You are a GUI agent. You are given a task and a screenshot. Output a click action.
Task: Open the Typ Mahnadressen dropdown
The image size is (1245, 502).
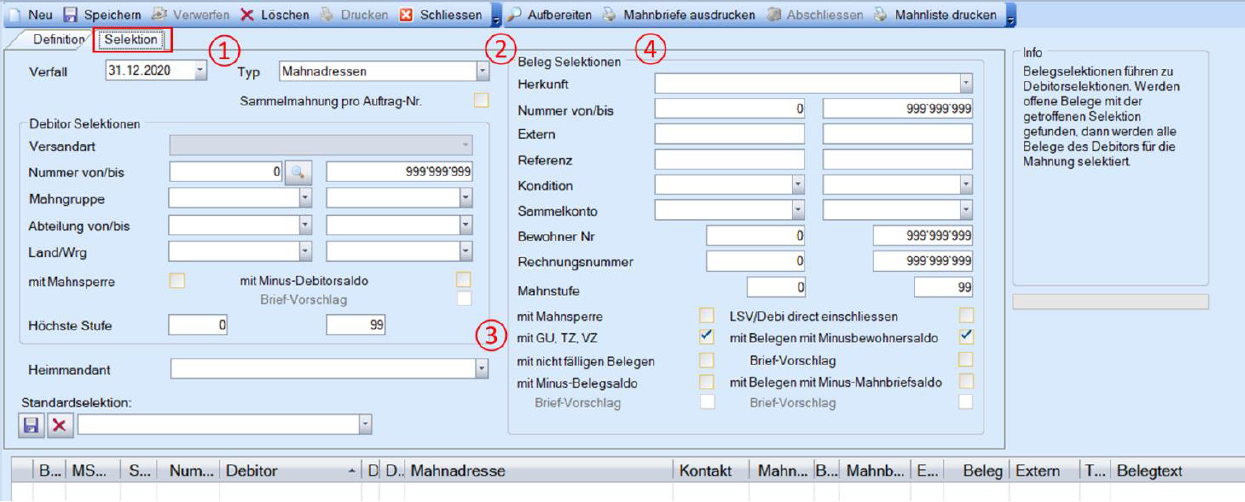[x=482, y=71]
